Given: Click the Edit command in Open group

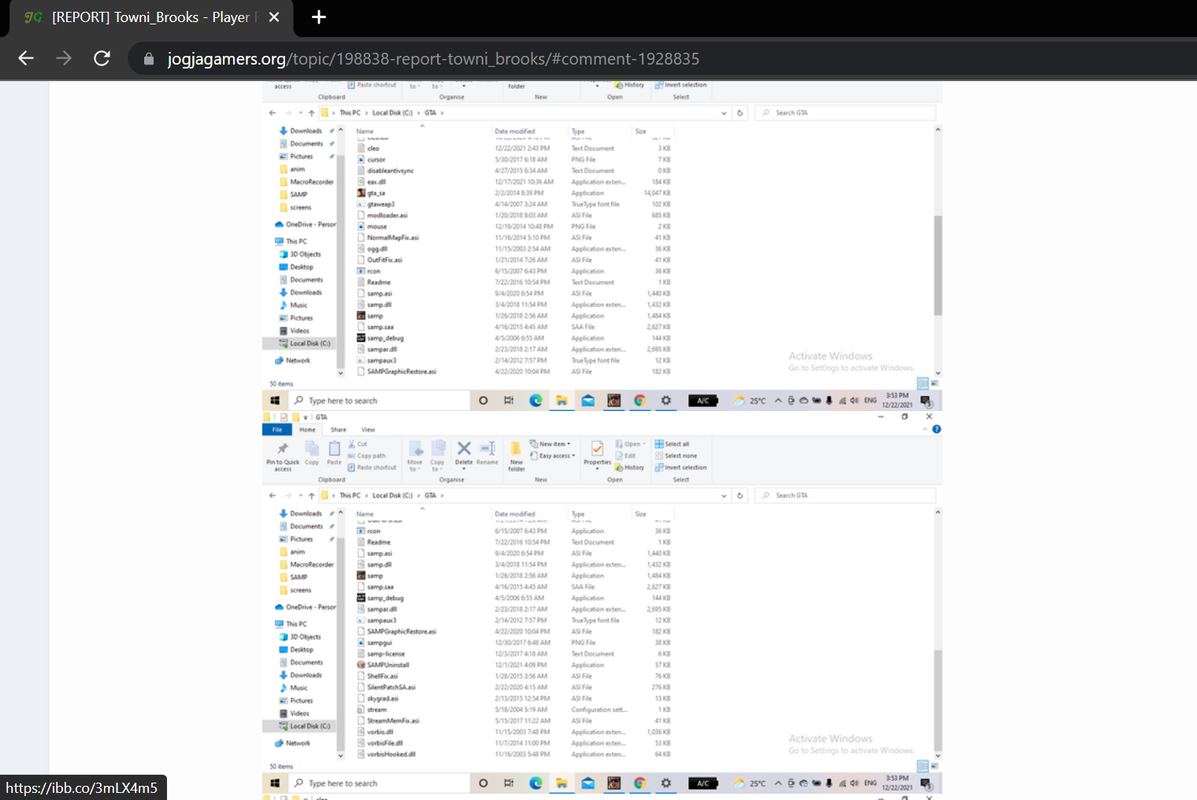Looking at the screenshot, I should [x=625, y=456].
